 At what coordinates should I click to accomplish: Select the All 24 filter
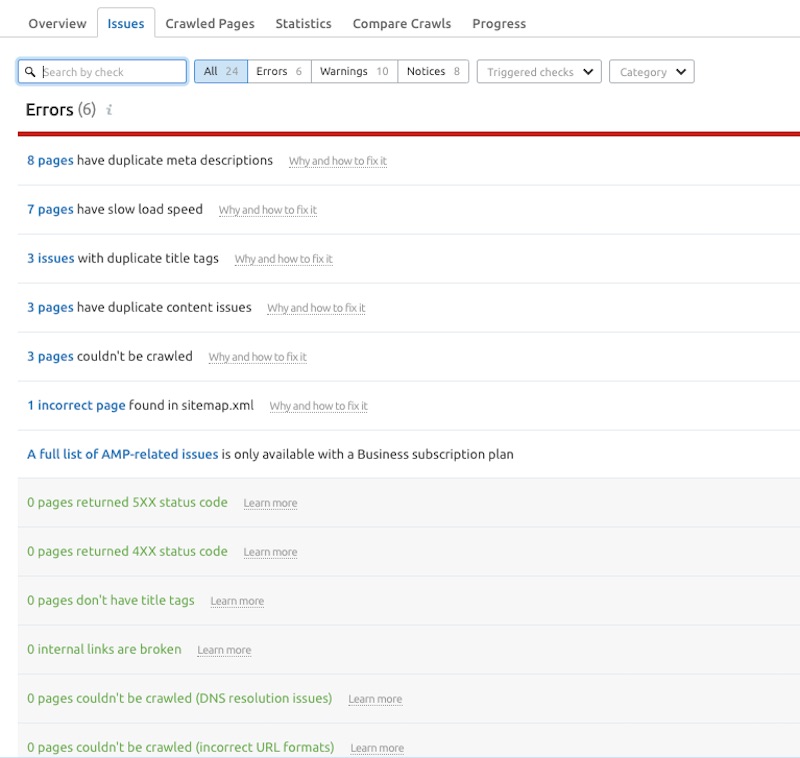pyautogui.click(x=221, y=71)
